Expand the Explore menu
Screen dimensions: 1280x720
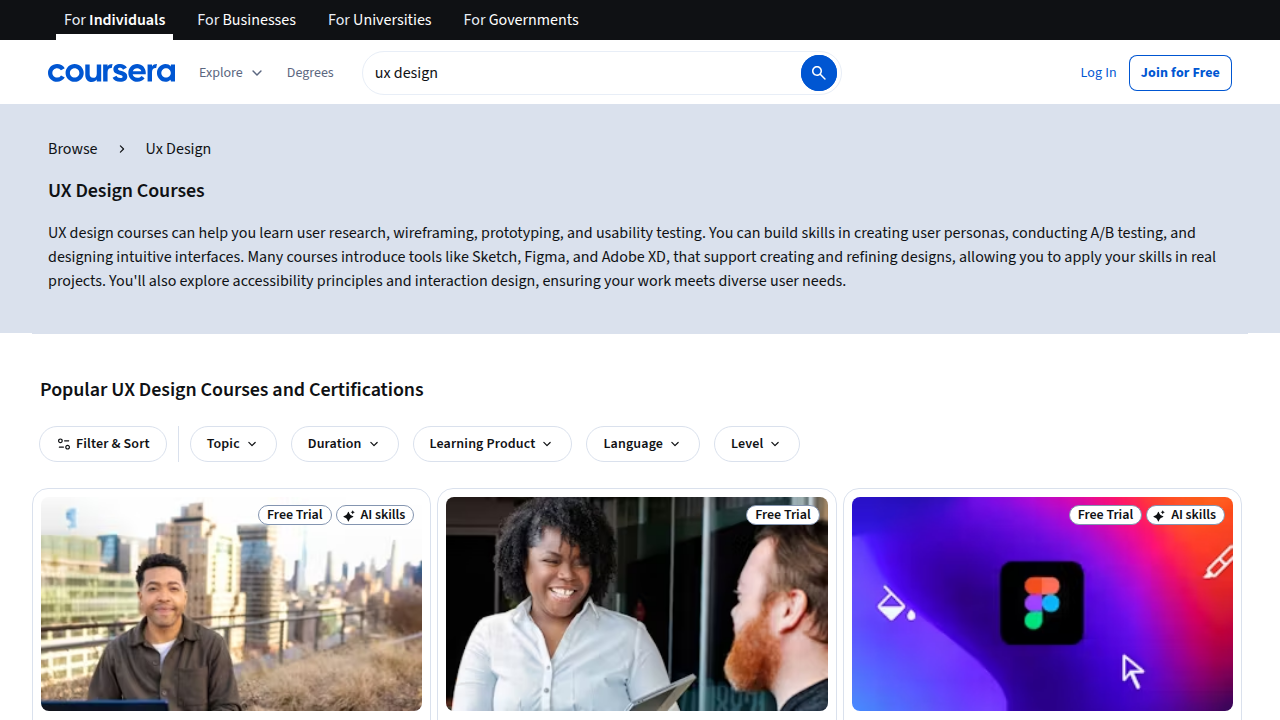click(x=230, y=72)
